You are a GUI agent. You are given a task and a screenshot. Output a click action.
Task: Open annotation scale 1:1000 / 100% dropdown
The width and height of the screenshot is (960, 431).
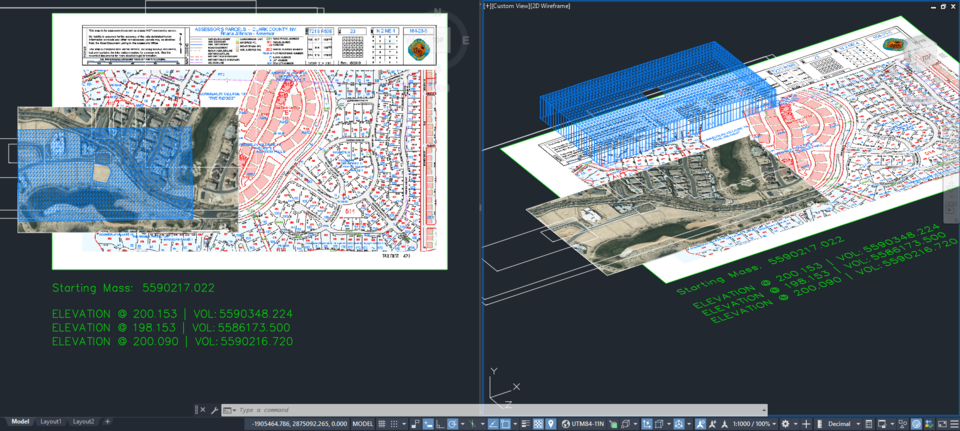(754, 424)
